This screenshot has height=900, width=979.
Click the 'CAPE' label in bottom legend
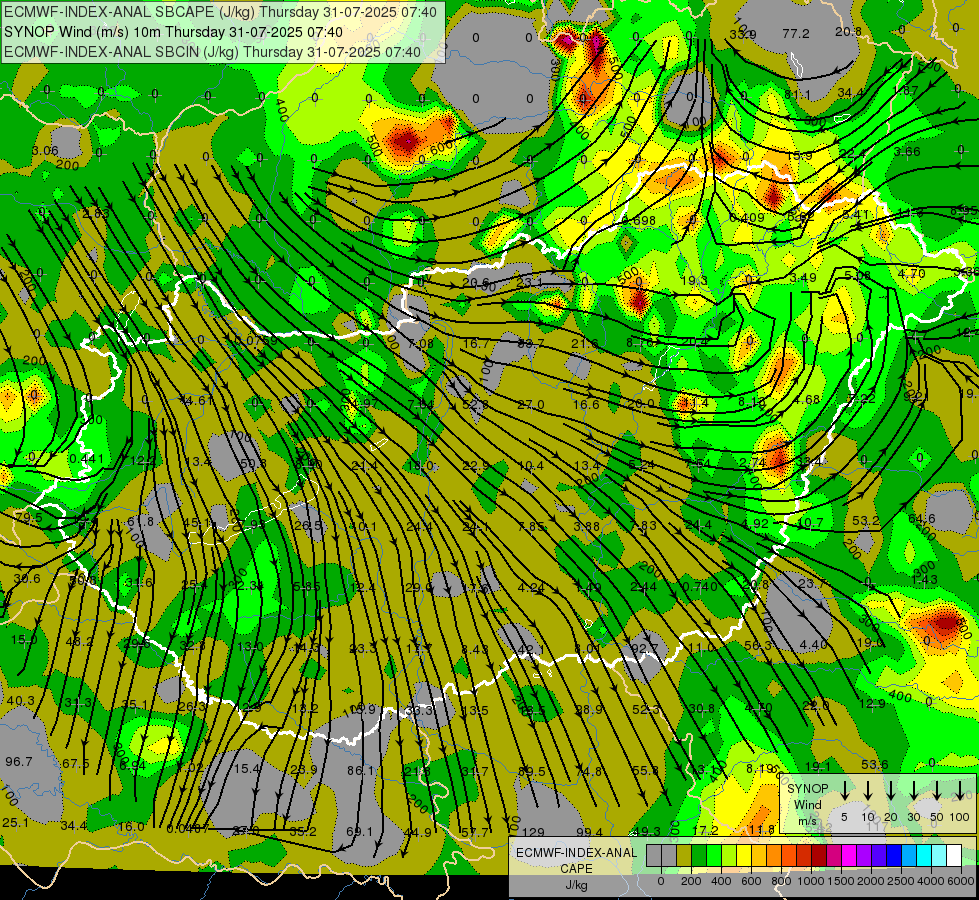[x=576, y=869]
